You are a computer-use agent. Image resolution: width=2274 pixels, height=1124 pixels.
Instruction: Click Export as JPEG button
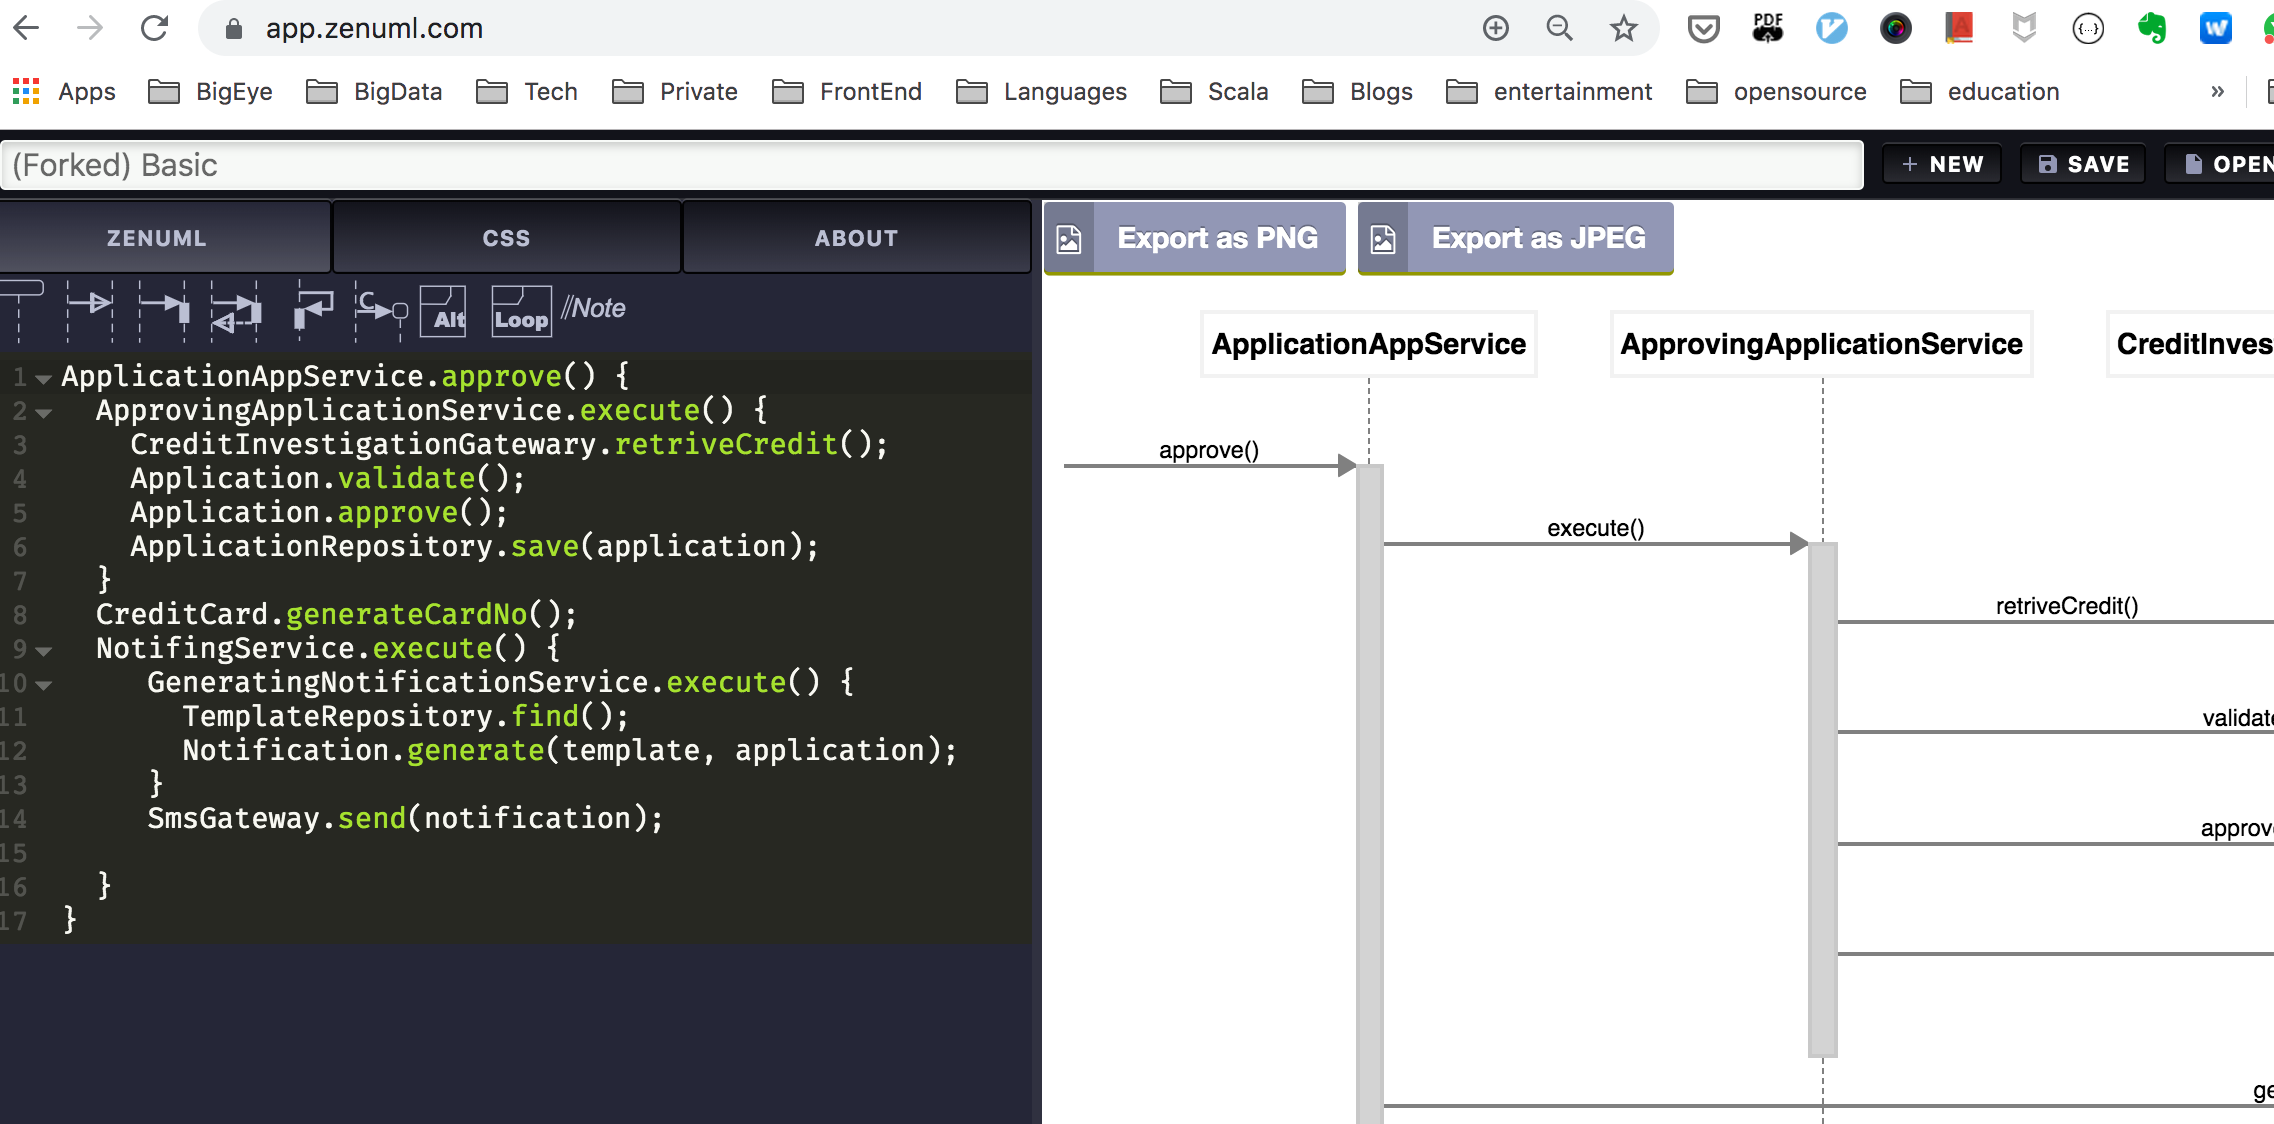(x=1515, y=238)
